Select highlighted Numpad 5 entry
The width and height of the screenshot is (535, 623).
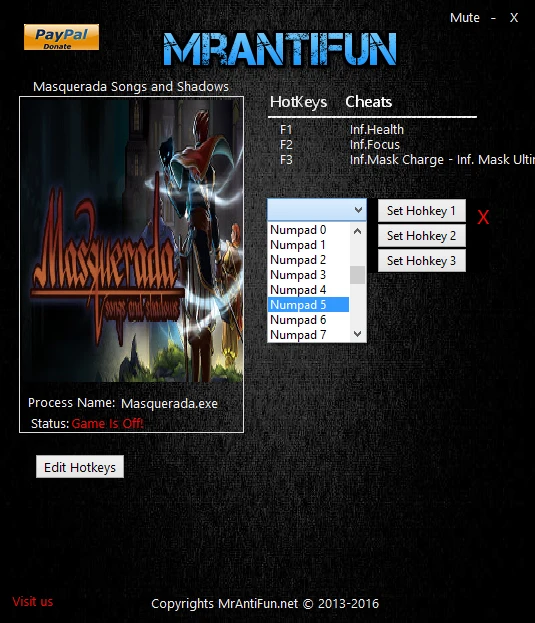tap(308, 305)
